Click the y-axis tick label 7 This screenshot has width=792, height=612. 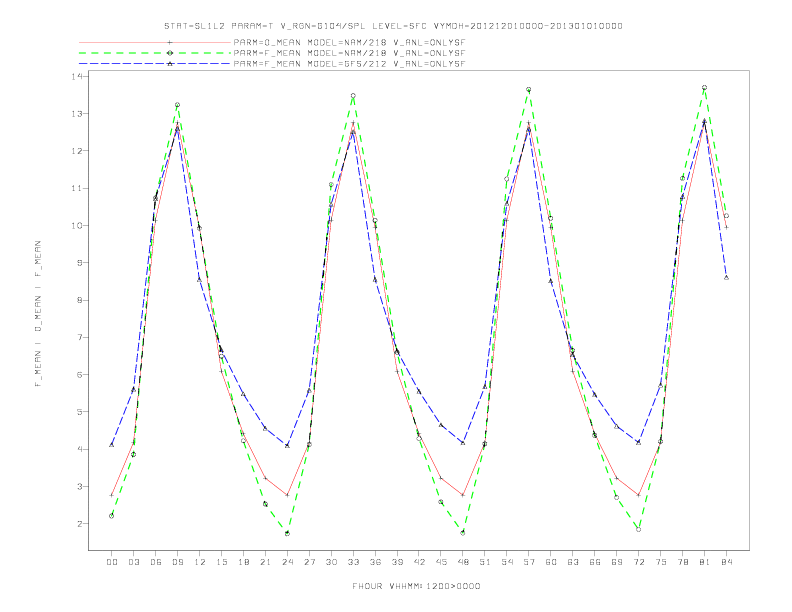click(80, 337)
